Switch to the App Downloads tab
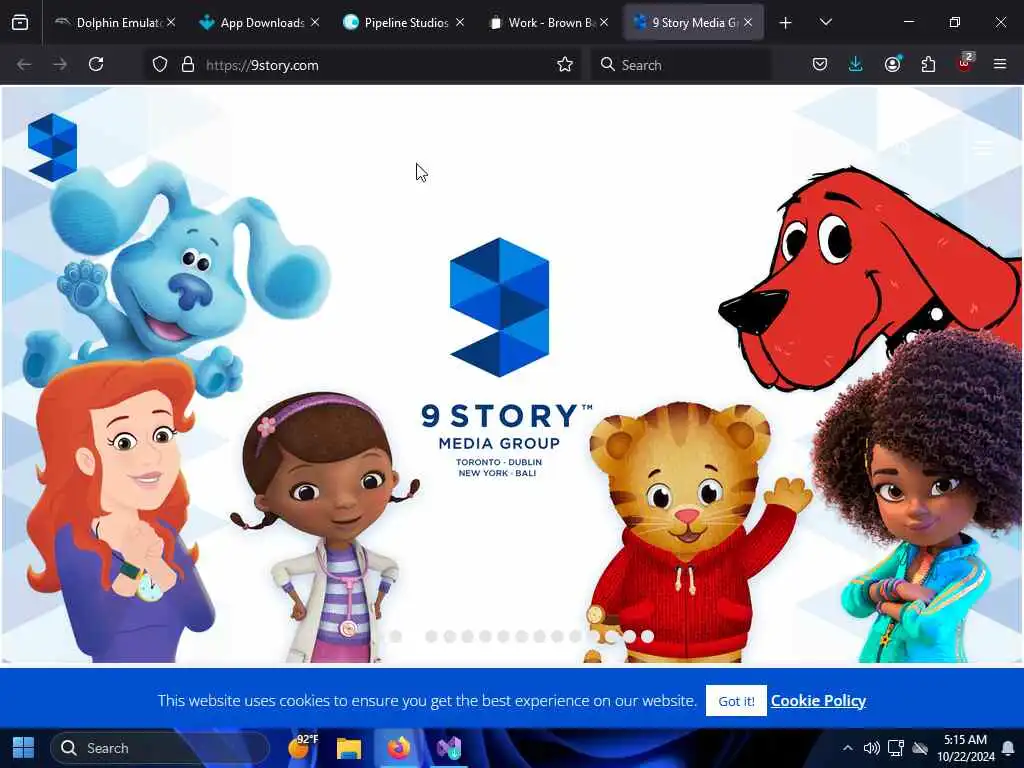The height and width of the screenshot is (768, 1024). pyautogui.click(x=259, y=23)
